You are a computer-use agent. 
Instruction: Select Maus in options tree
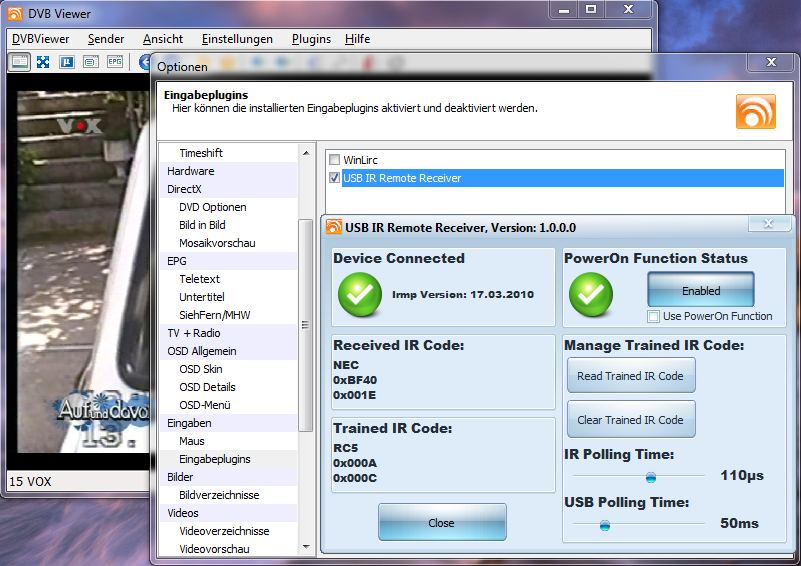coord(192,441)
